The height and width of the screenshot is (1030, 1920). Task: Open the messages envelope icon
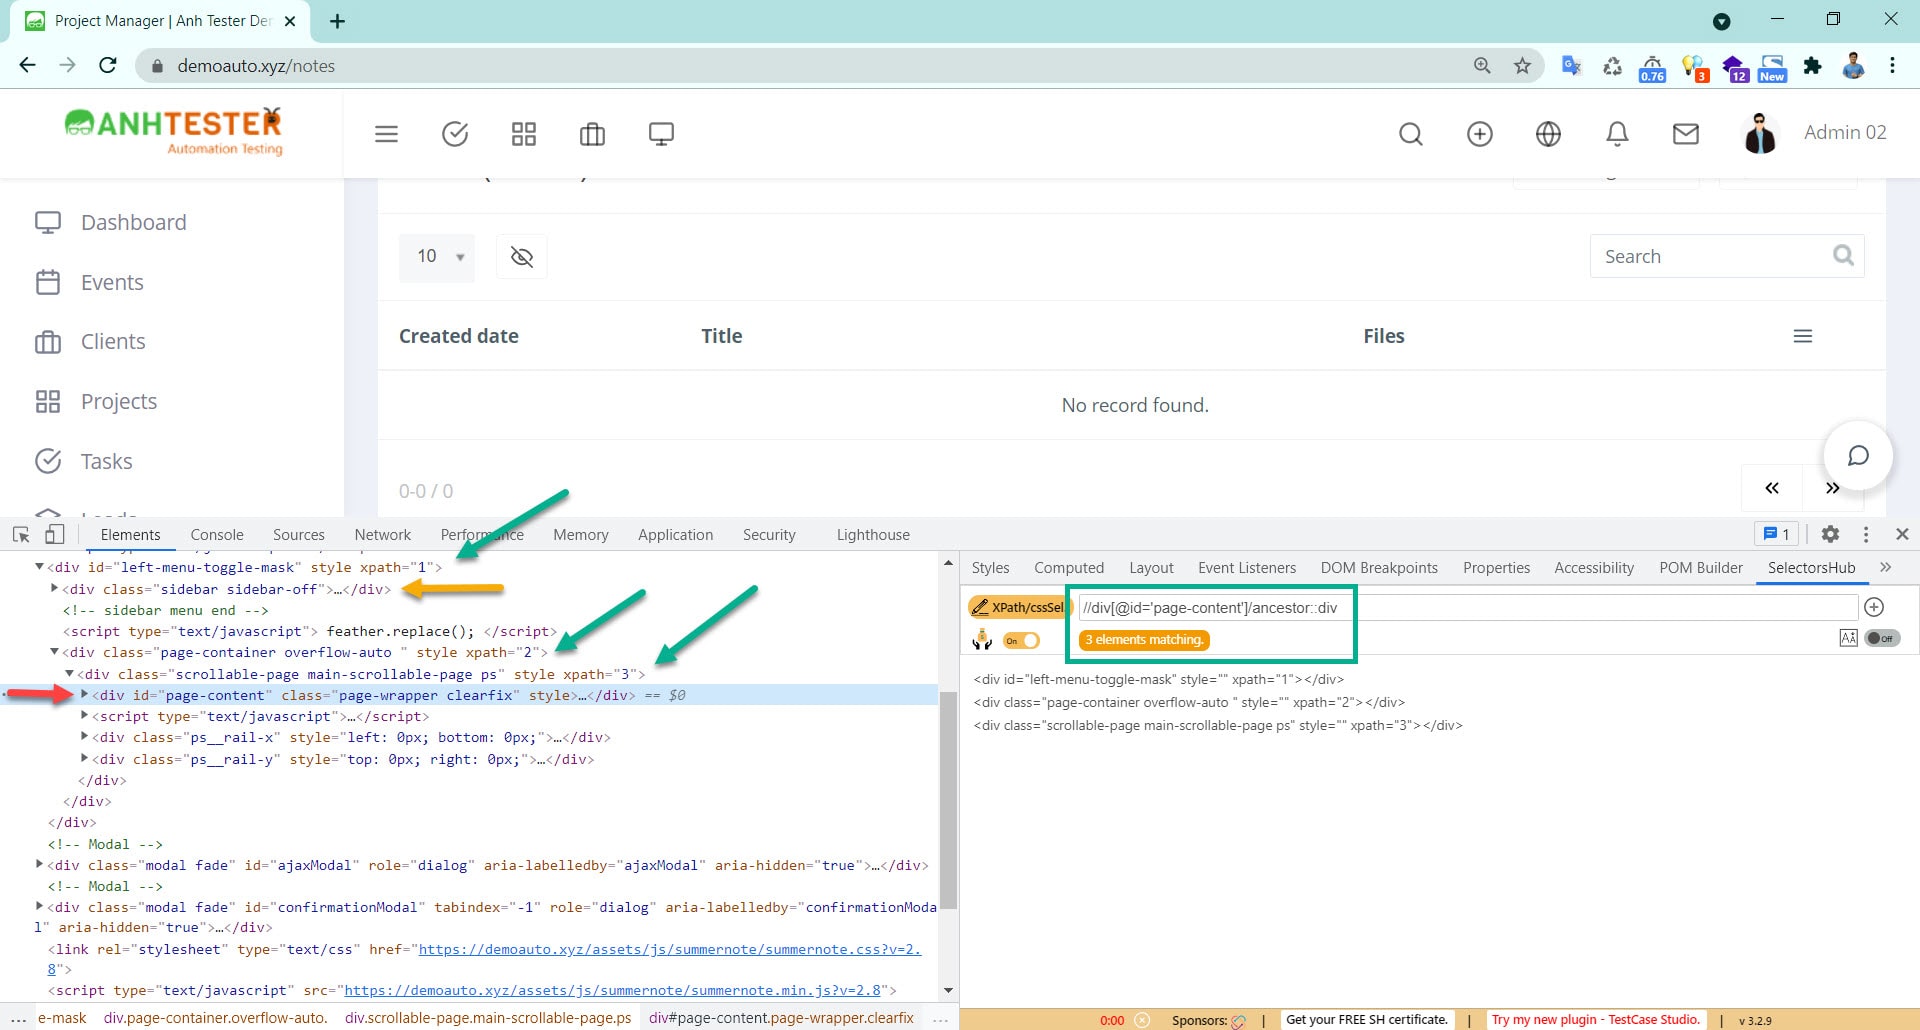(1686, 134)
